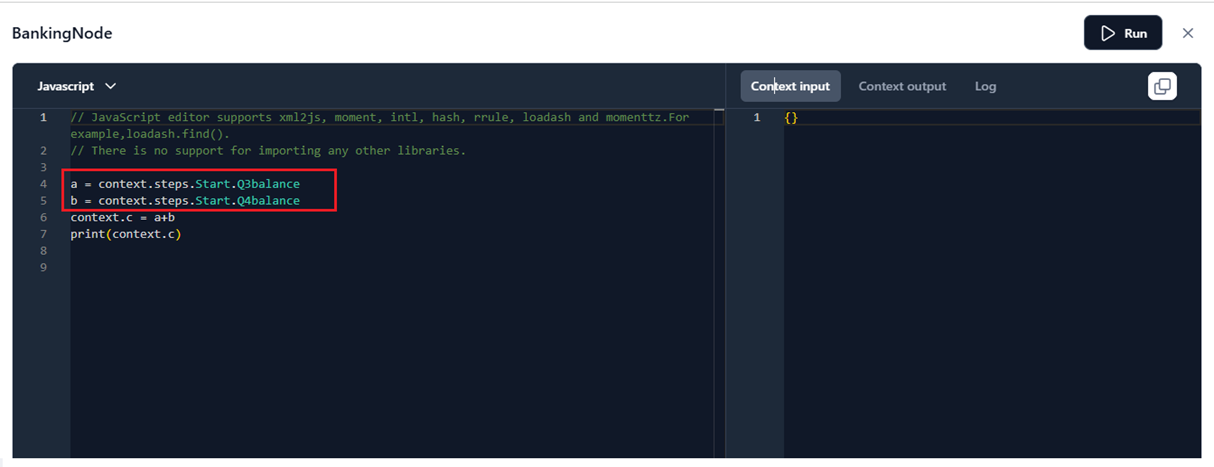
Task: Click the comment about importing other libraries
Action: coord(268,151)
